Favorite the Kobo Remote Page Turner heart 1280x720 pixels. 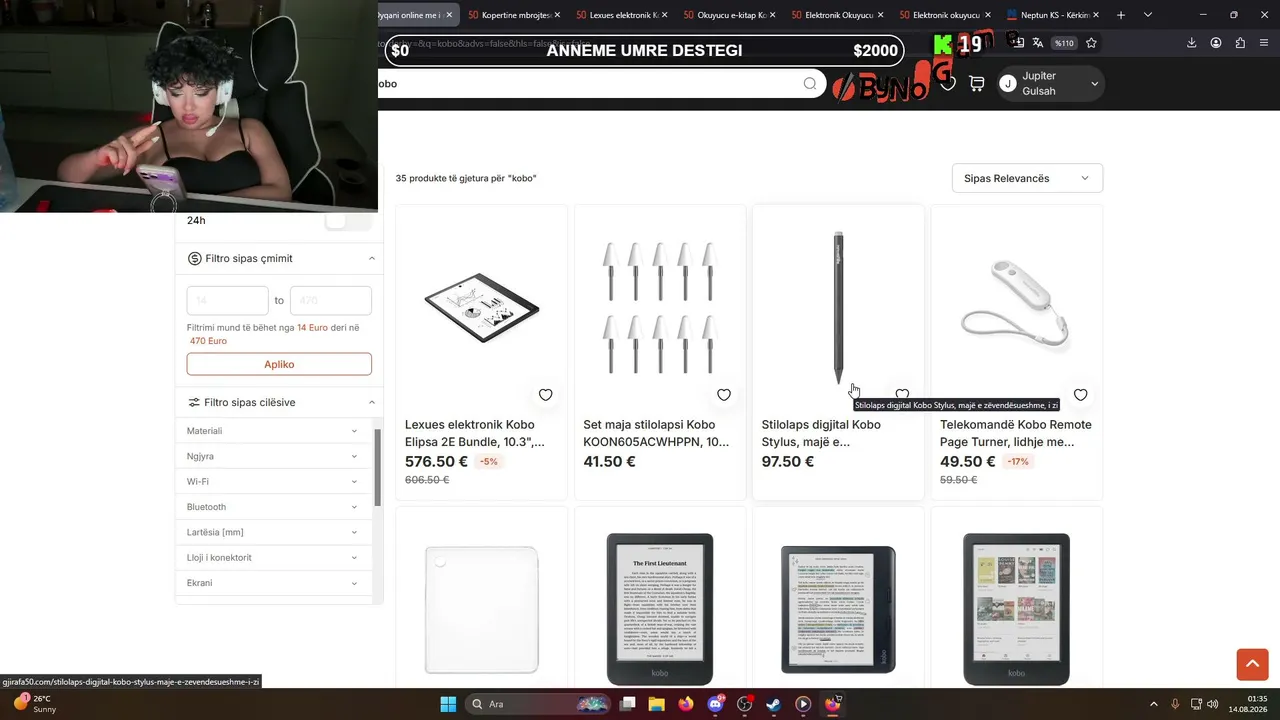pyautogui.click(x=1080, y=395)
